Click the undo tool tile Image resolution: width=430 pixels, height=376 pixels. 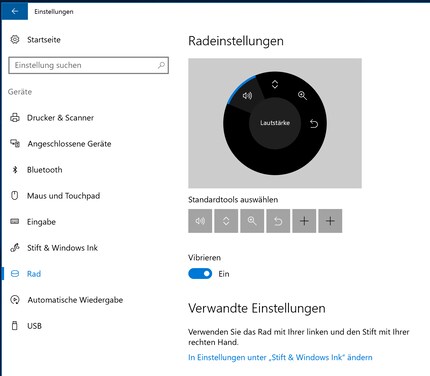click(x=278, y=221)
